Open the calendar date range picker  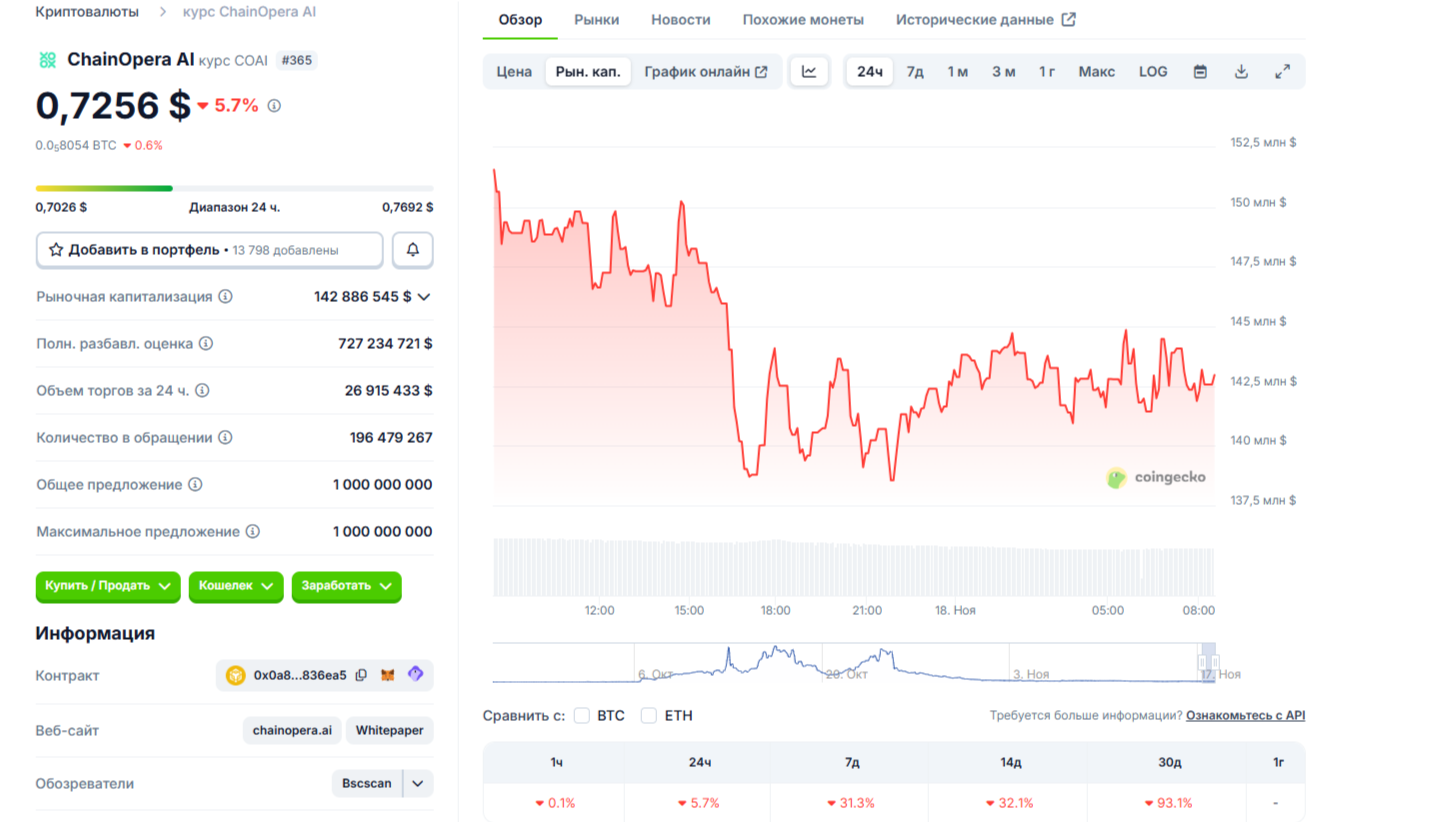click(1200, 72)
